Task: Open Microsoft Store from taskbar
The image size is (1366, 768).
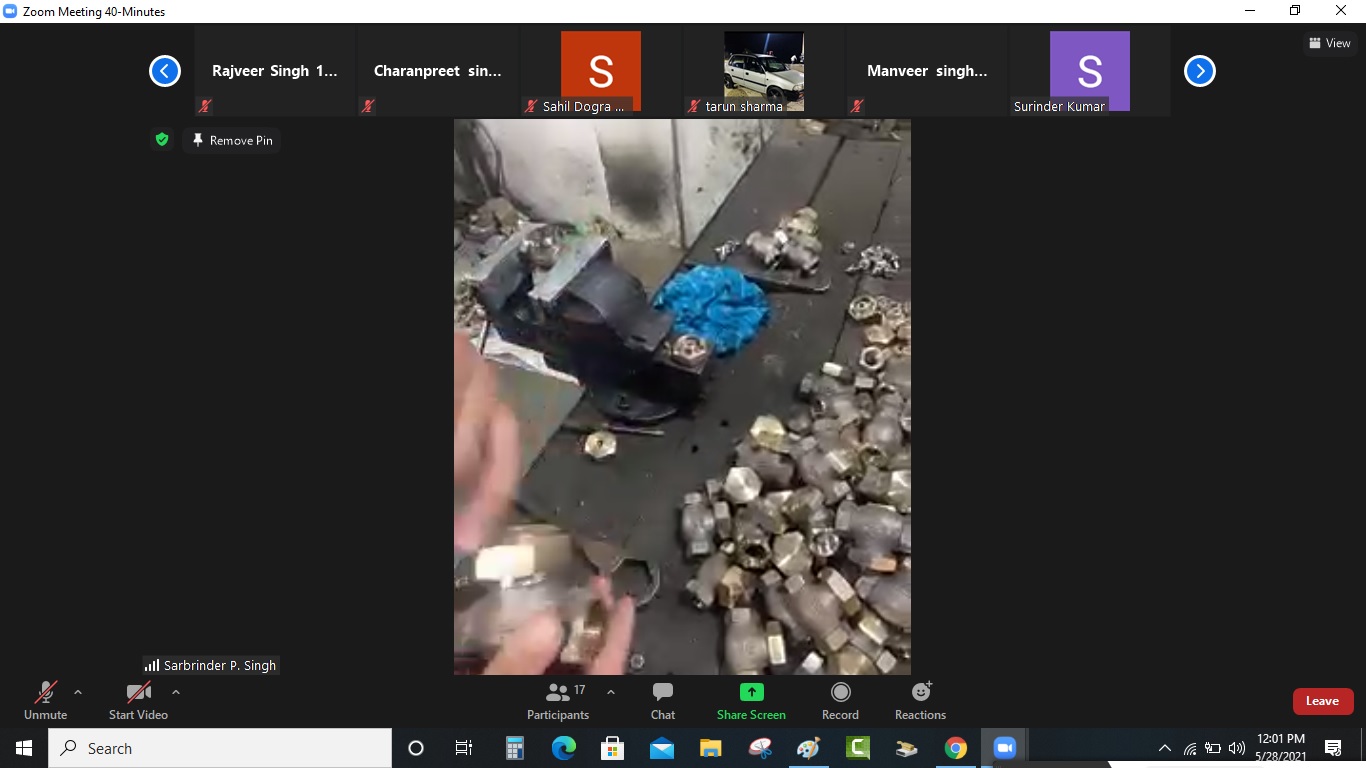Action: 612,748
